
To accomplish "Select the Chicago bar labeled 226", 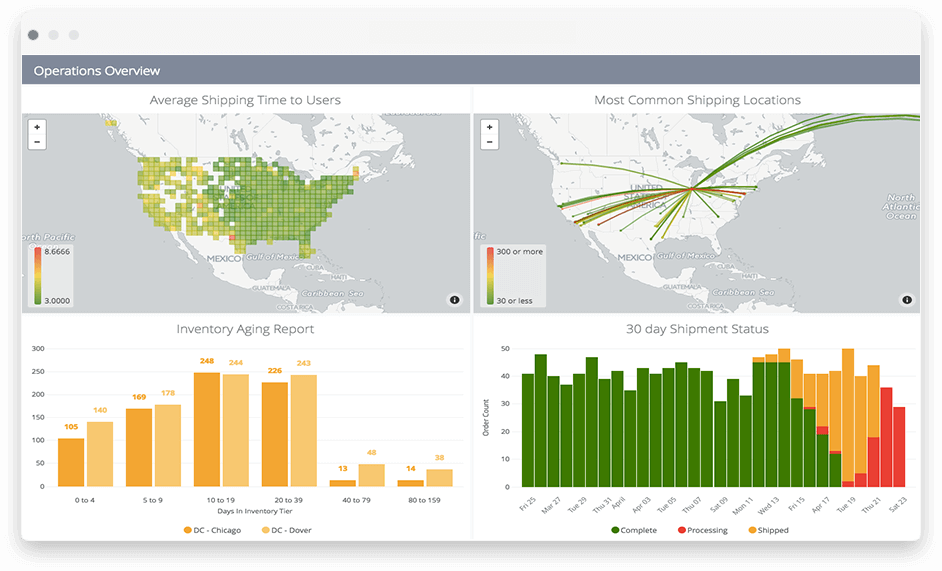I will [275, 435].
